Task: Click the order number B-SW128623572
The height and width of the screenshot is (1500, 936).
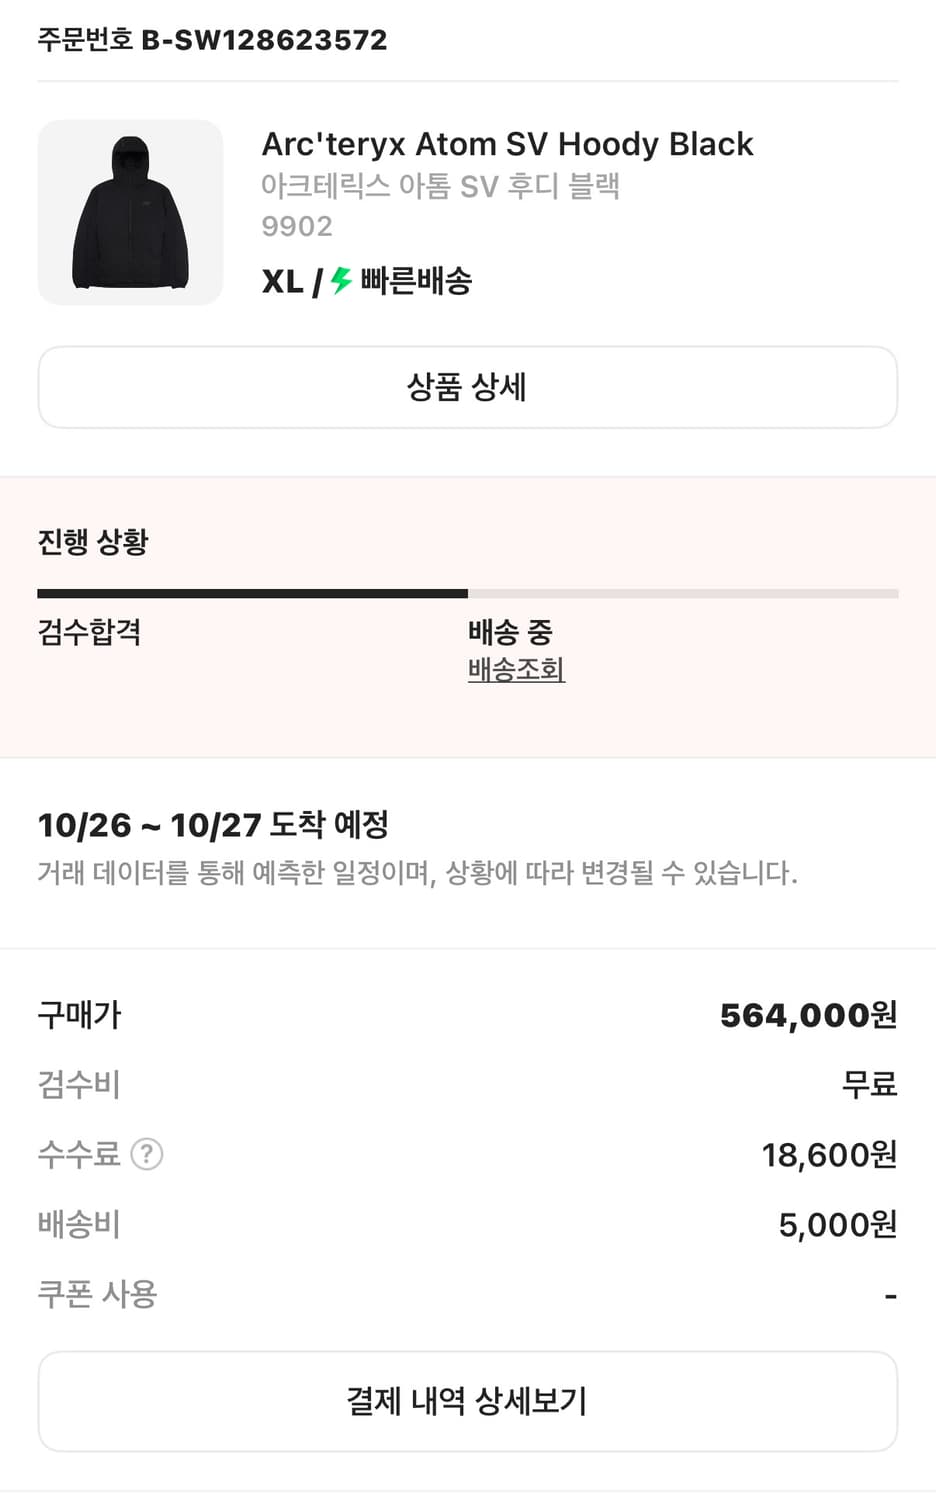Action: point(264,40)
